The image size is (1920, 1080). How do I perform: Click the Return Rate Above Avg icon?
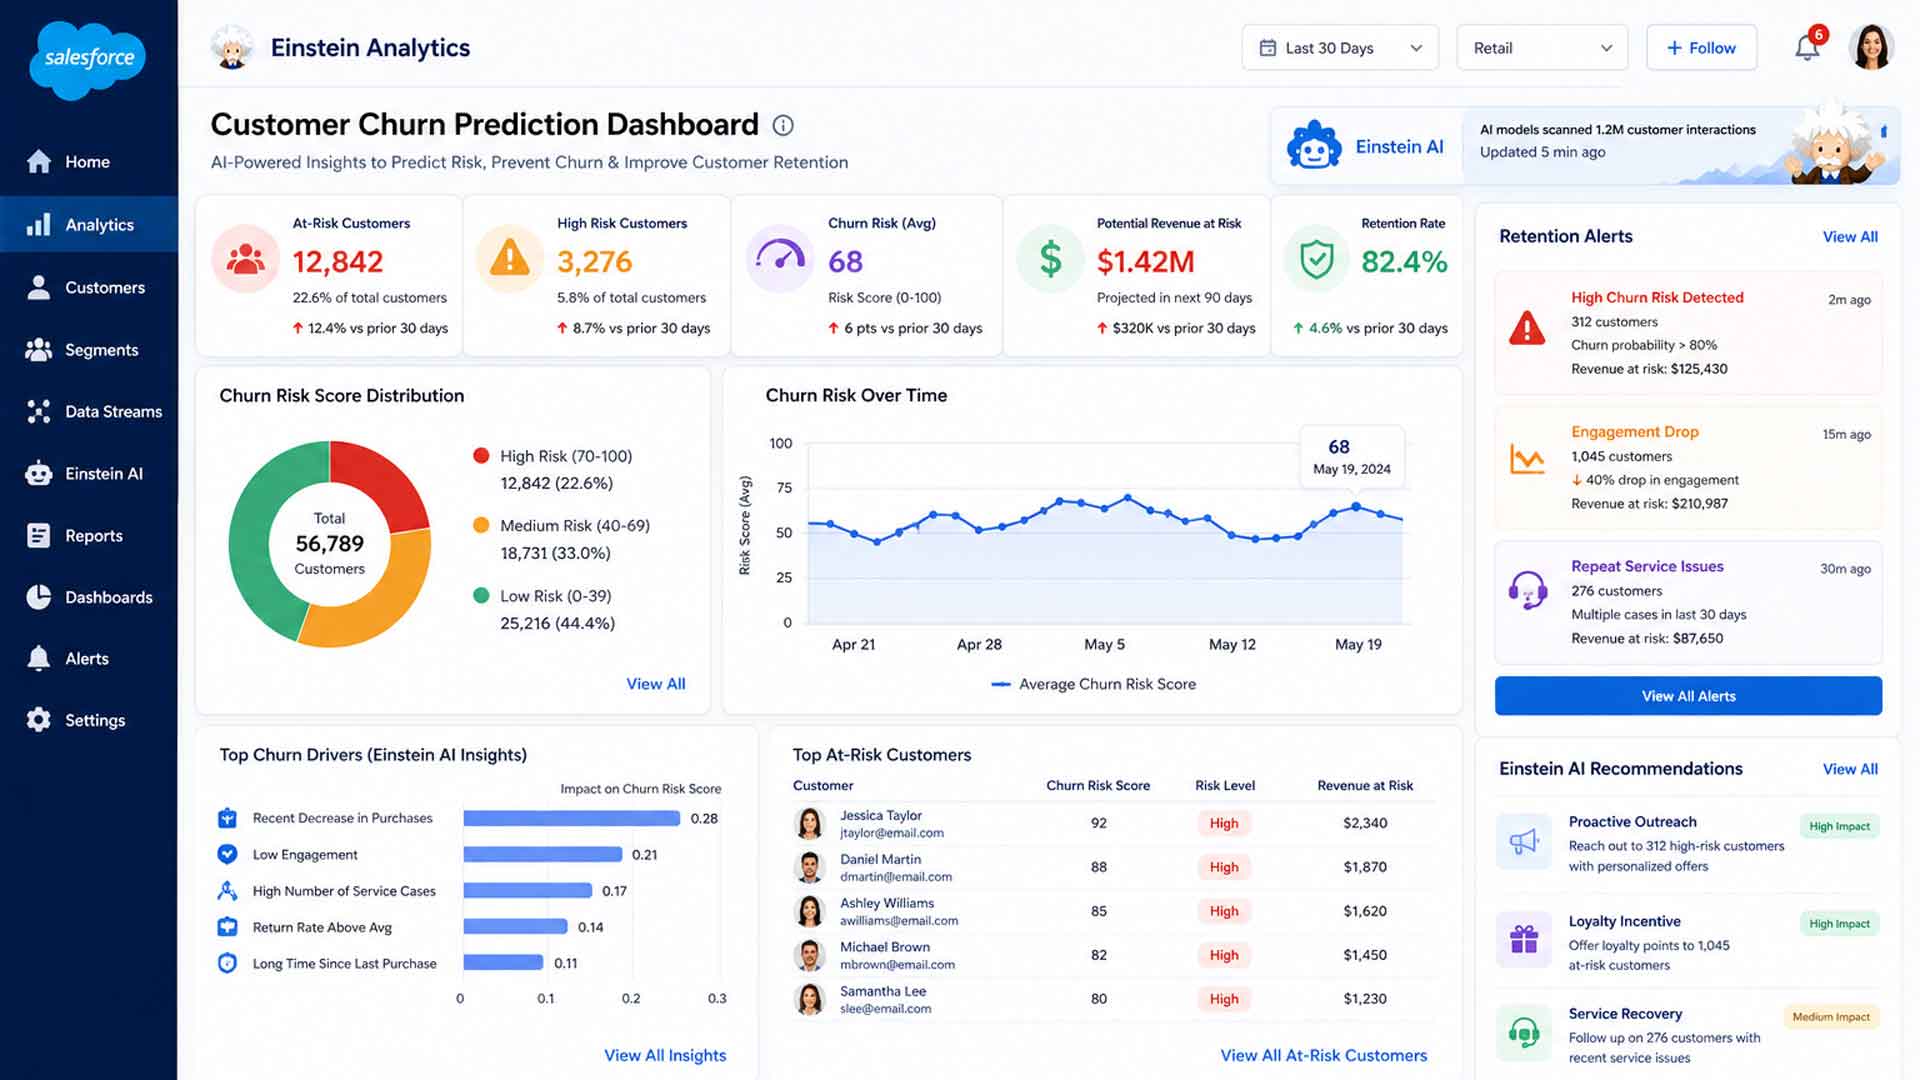pyautogui.click(x=227, y=927)
